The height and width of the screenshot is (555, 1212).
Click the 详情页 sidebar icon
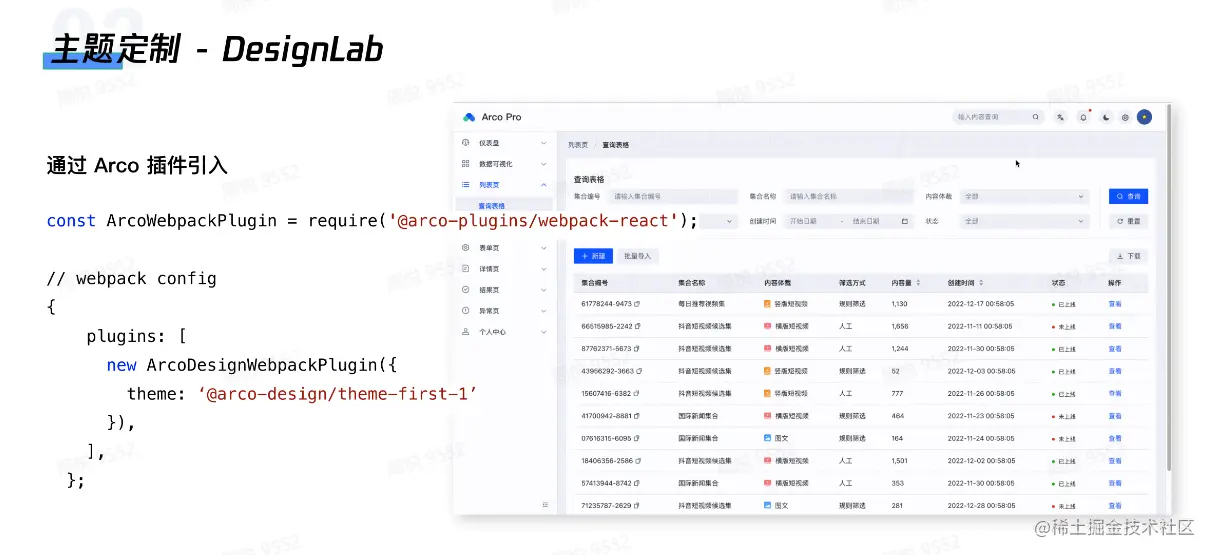(x=466, y=268)
